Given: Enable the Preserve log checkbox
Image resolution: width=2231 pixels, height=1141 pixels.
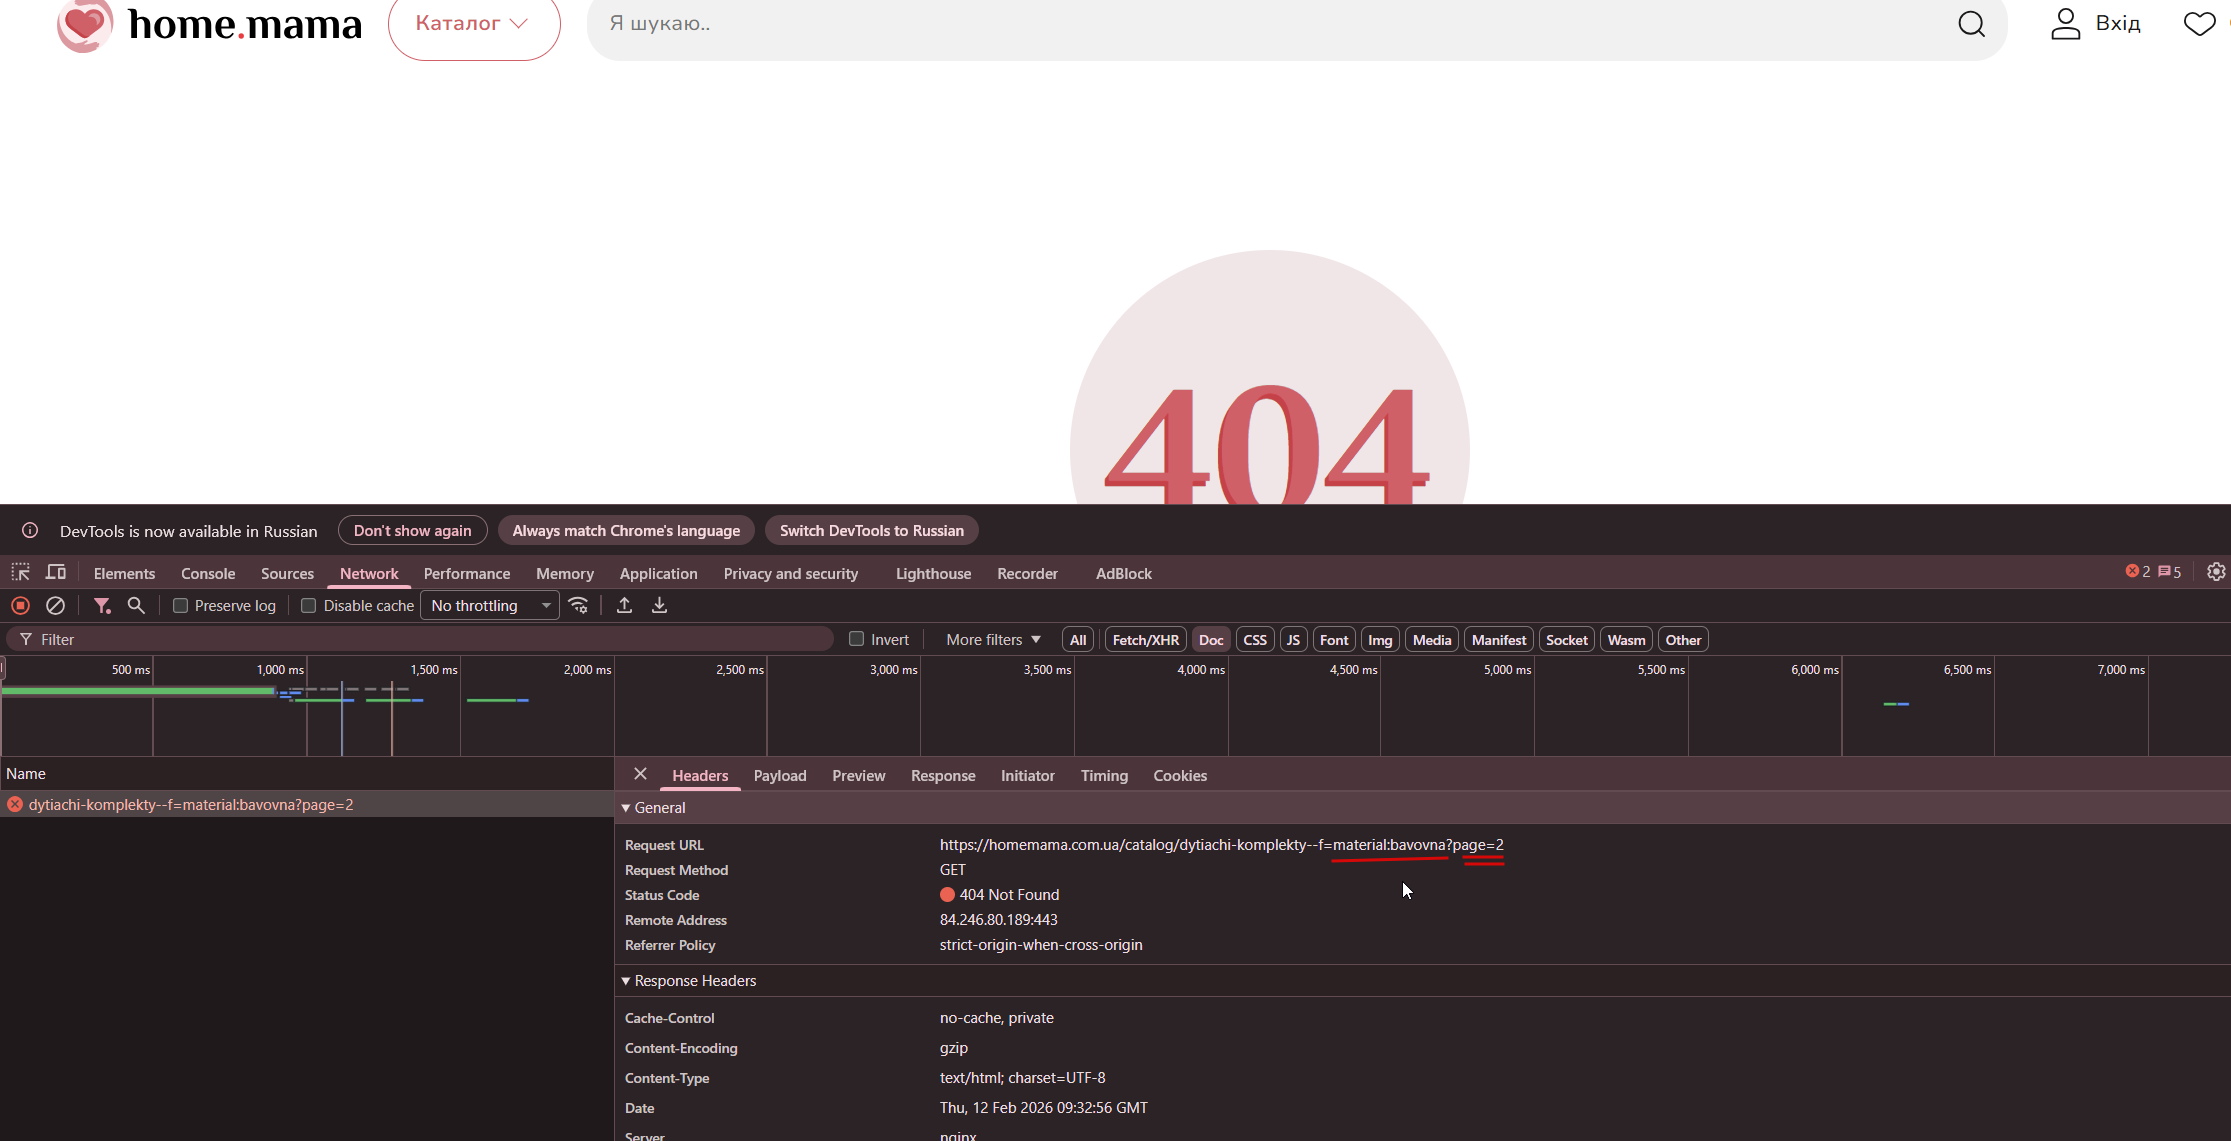Looking at the screenshot, I should (181, 605).
